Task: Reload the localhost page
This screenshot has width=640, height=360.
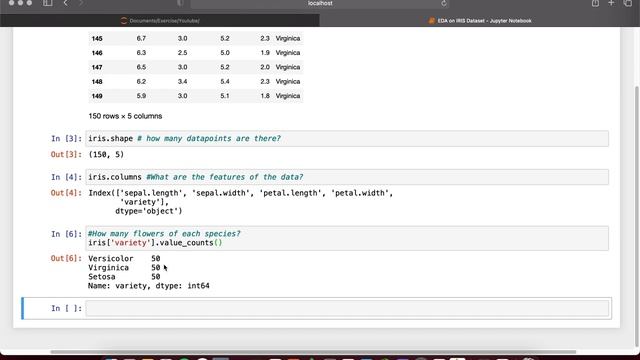Action: pyautogui.click(x=444, y=4)
